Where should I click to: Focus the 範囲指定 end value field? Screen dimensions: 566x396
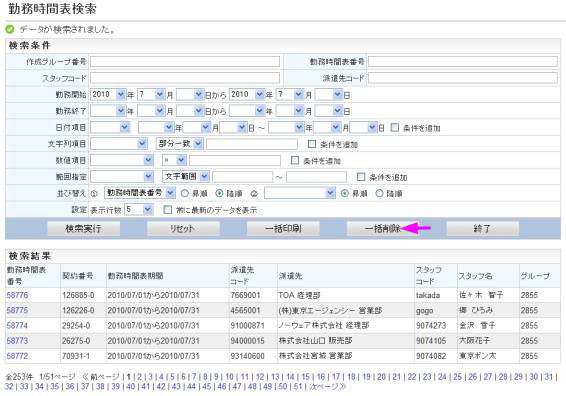pos(317,177)
